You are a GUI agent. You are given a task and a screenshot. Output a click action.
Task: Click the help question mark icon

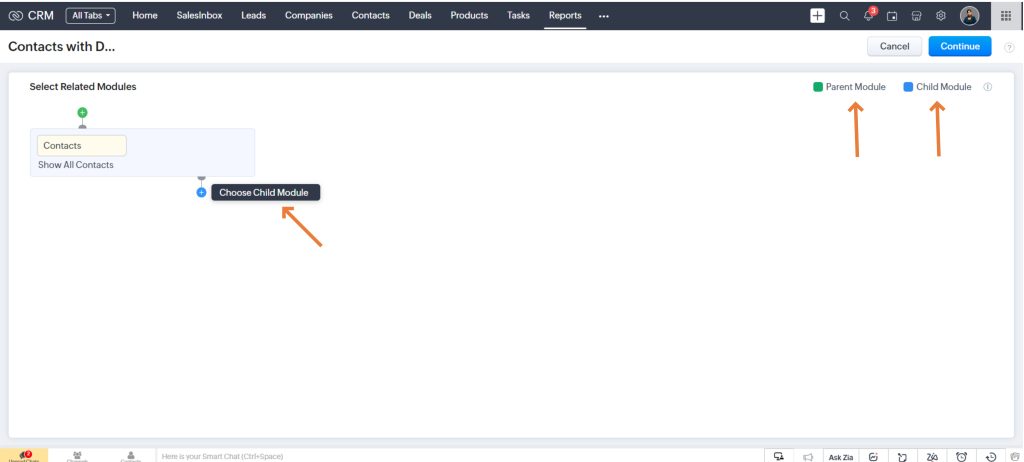click(1009, 47)
